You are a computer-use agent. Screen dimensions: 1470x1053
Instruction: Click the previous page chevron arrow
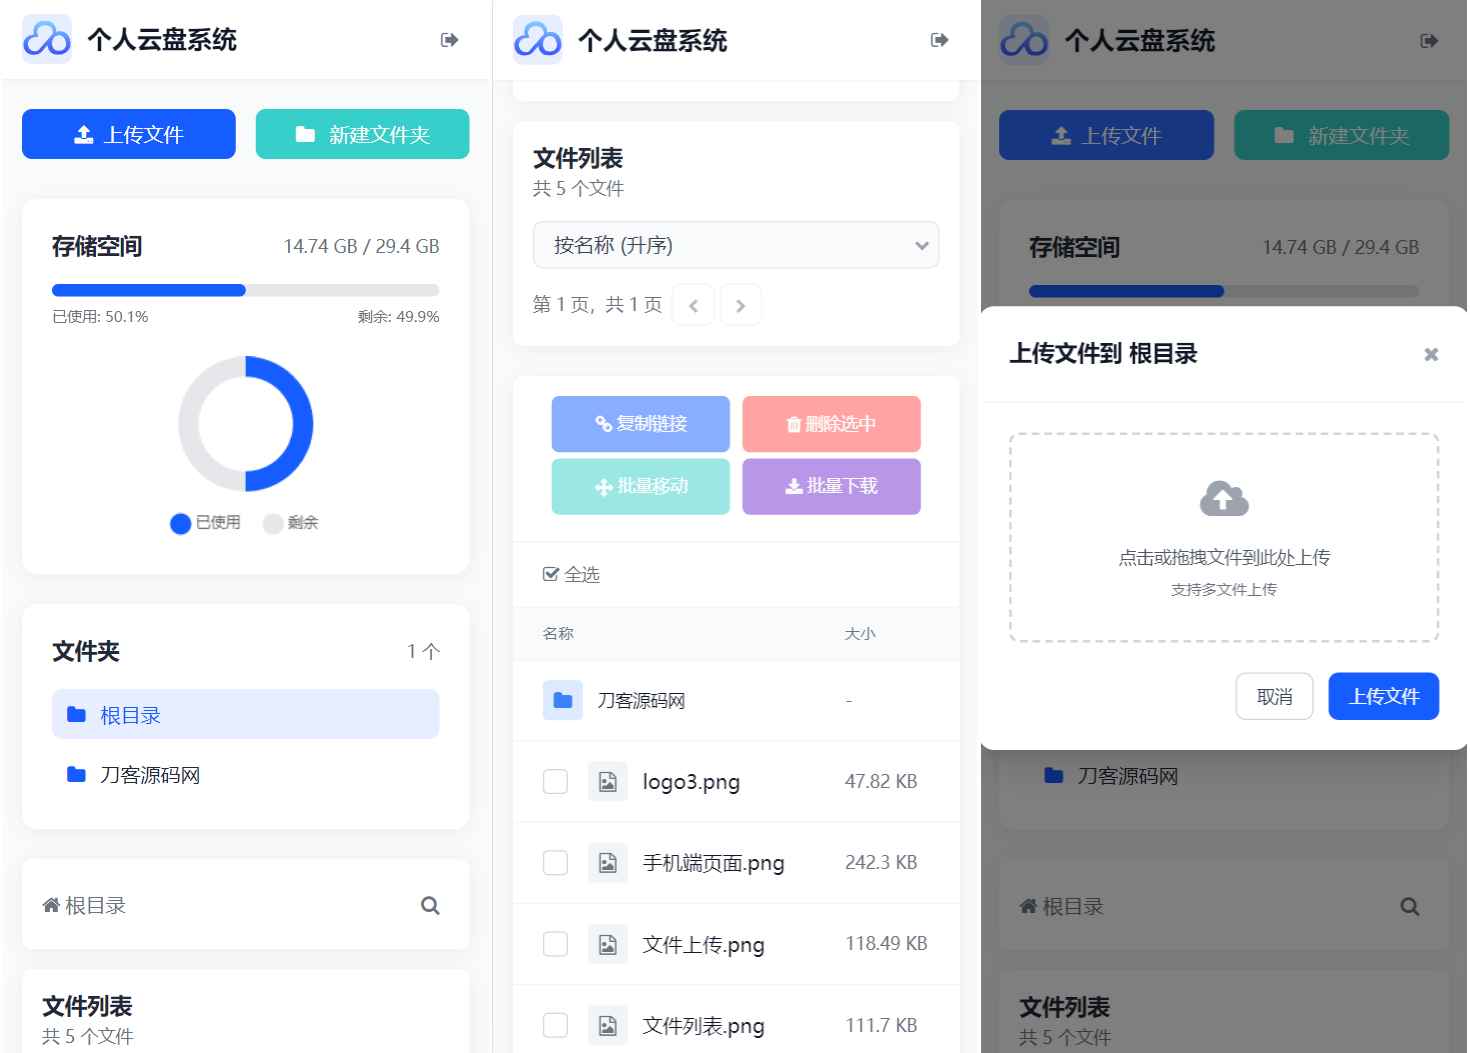click(693, 305)
